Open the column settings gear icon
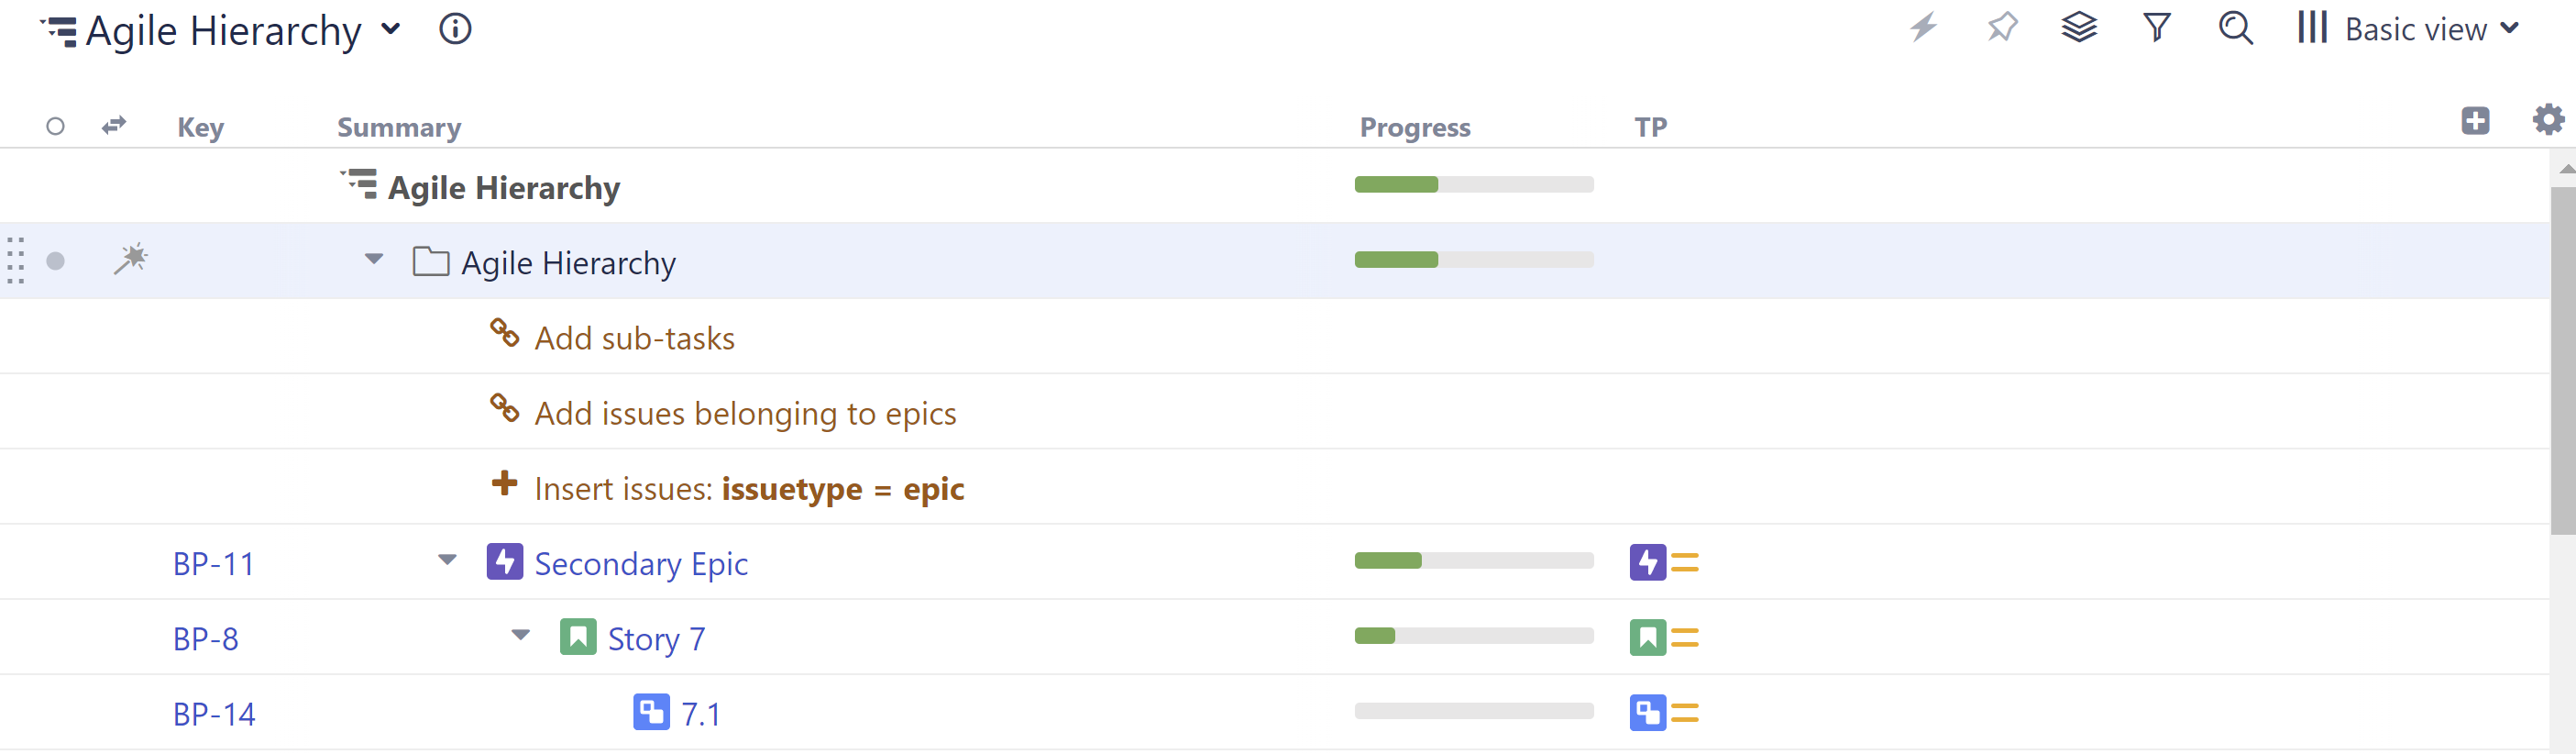 tap(2547, 120)
